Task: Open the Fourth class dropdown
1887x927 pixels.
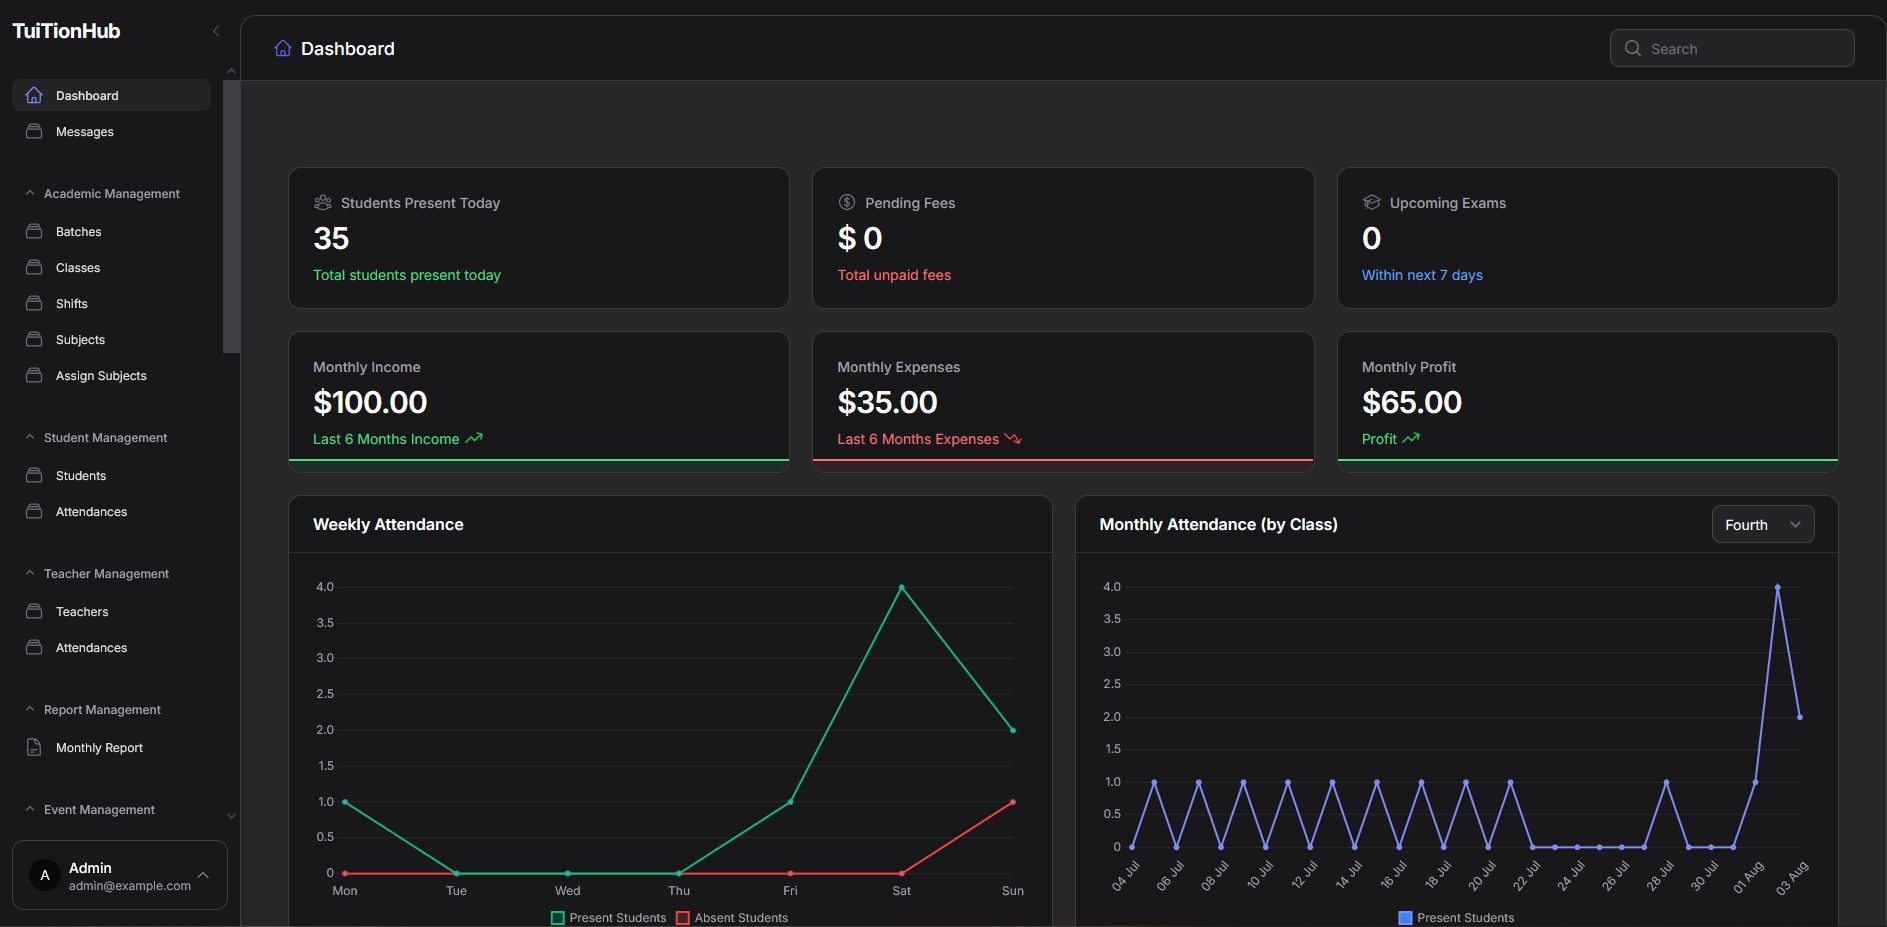Action: click(1762, 525)
